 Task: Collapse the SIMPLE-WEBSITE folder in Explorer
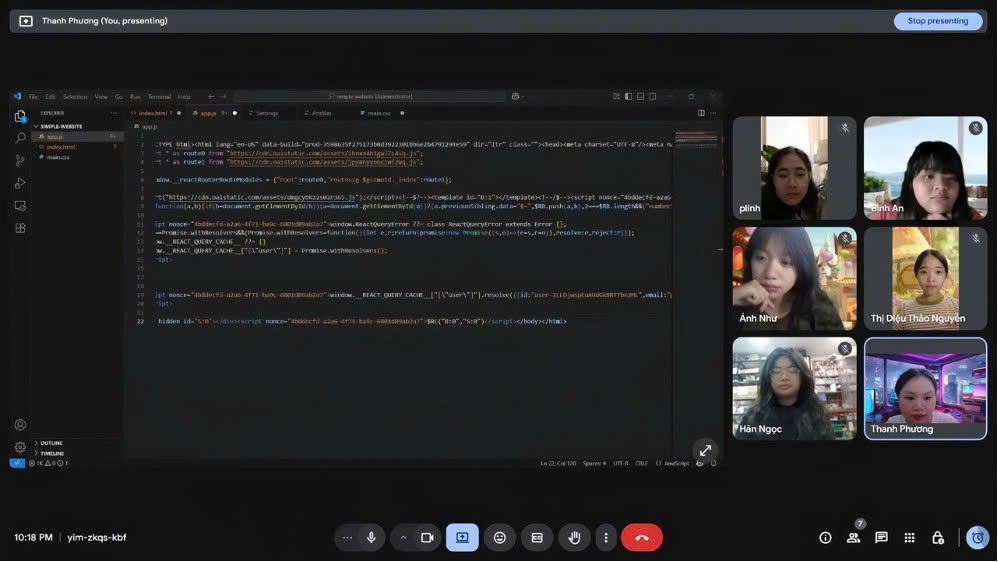tap(64, 126)
